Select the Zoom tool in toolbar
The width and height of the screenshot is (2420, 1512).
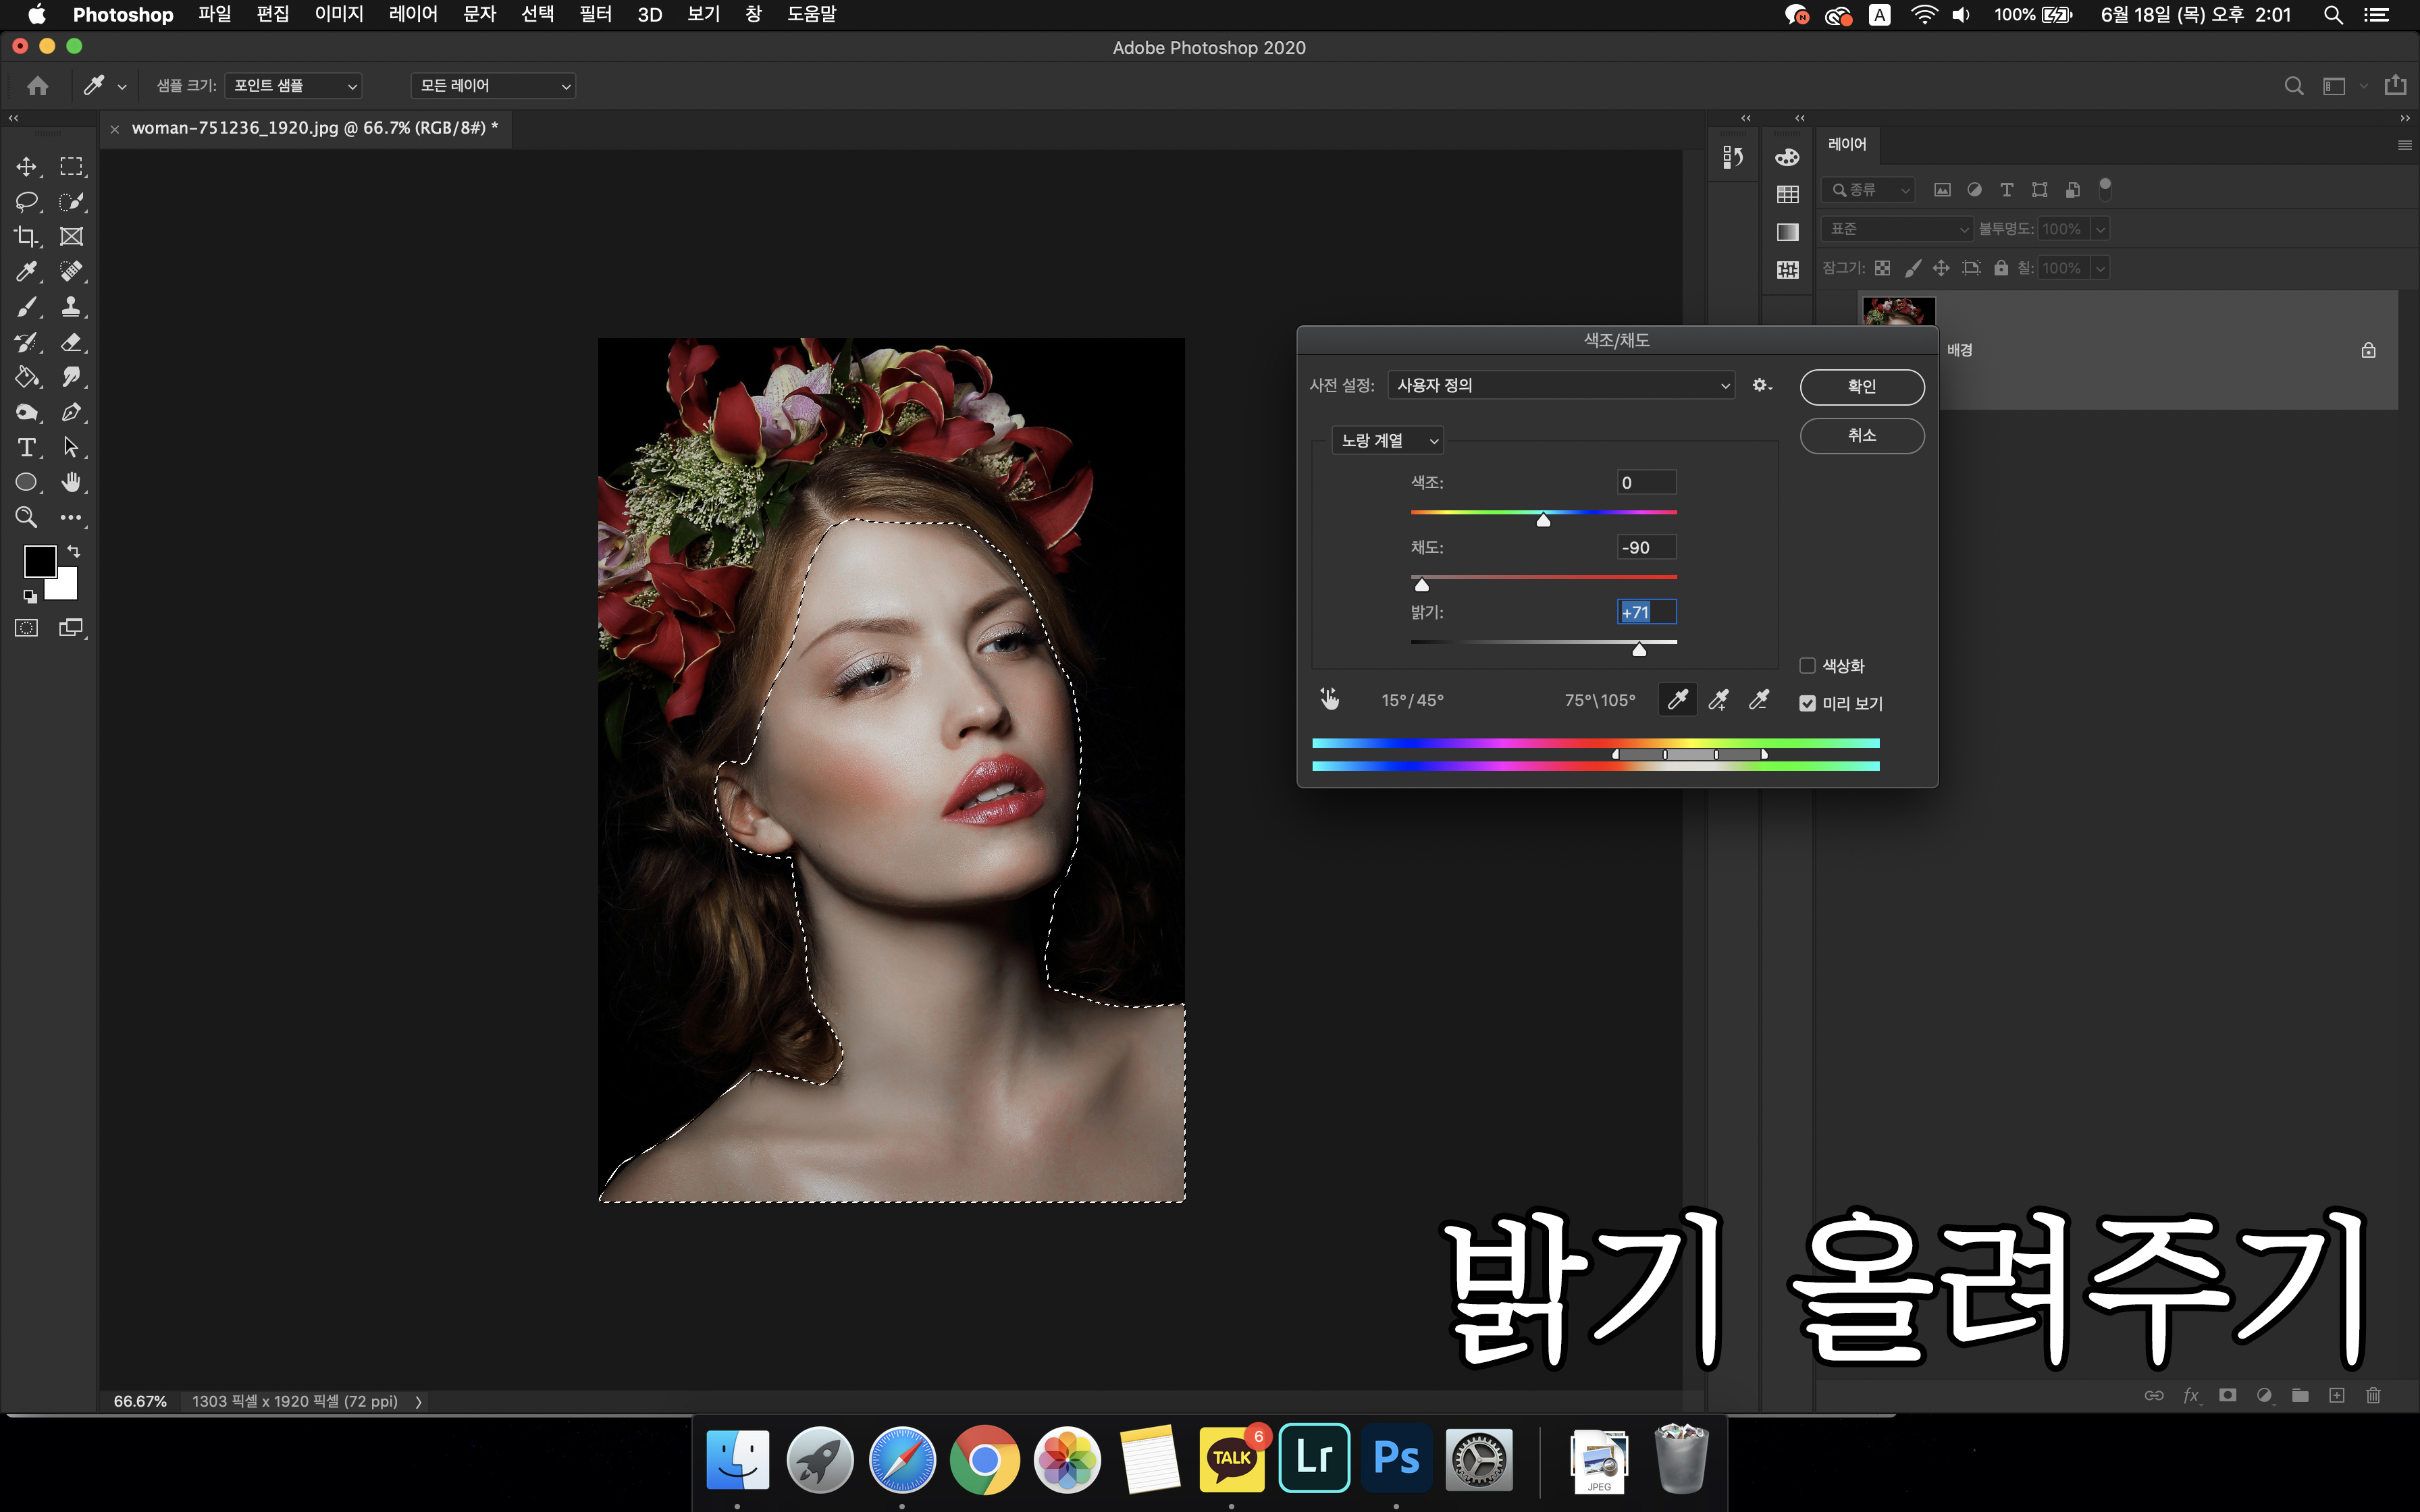[27, 517]
